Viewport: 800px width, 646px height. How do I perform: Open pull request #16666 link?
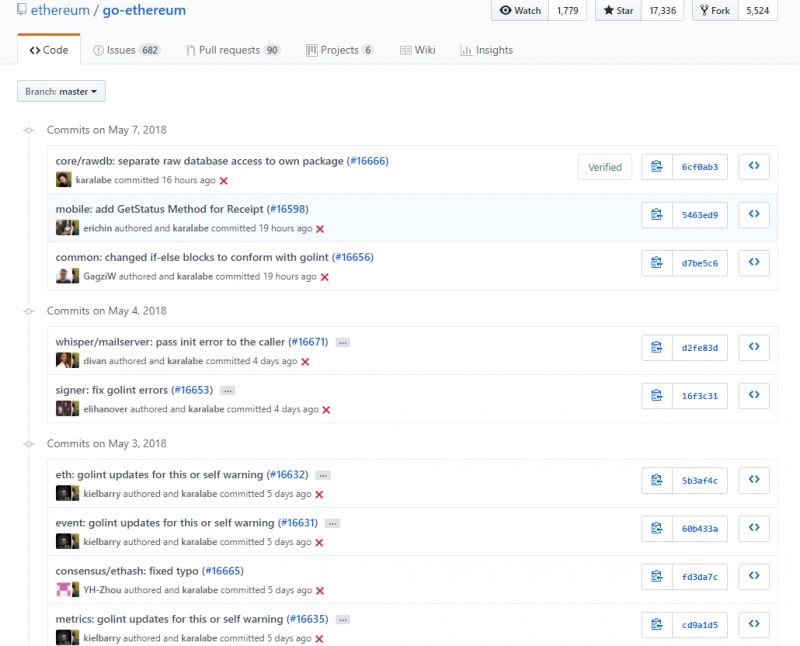pos(367,161)
